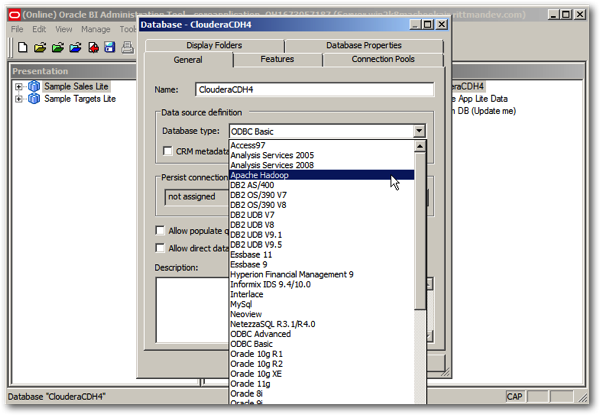This screenshot has width=600, height=415.
Task: Click the database type list scrollbar thumb
Action: click(x=420, y=231)
